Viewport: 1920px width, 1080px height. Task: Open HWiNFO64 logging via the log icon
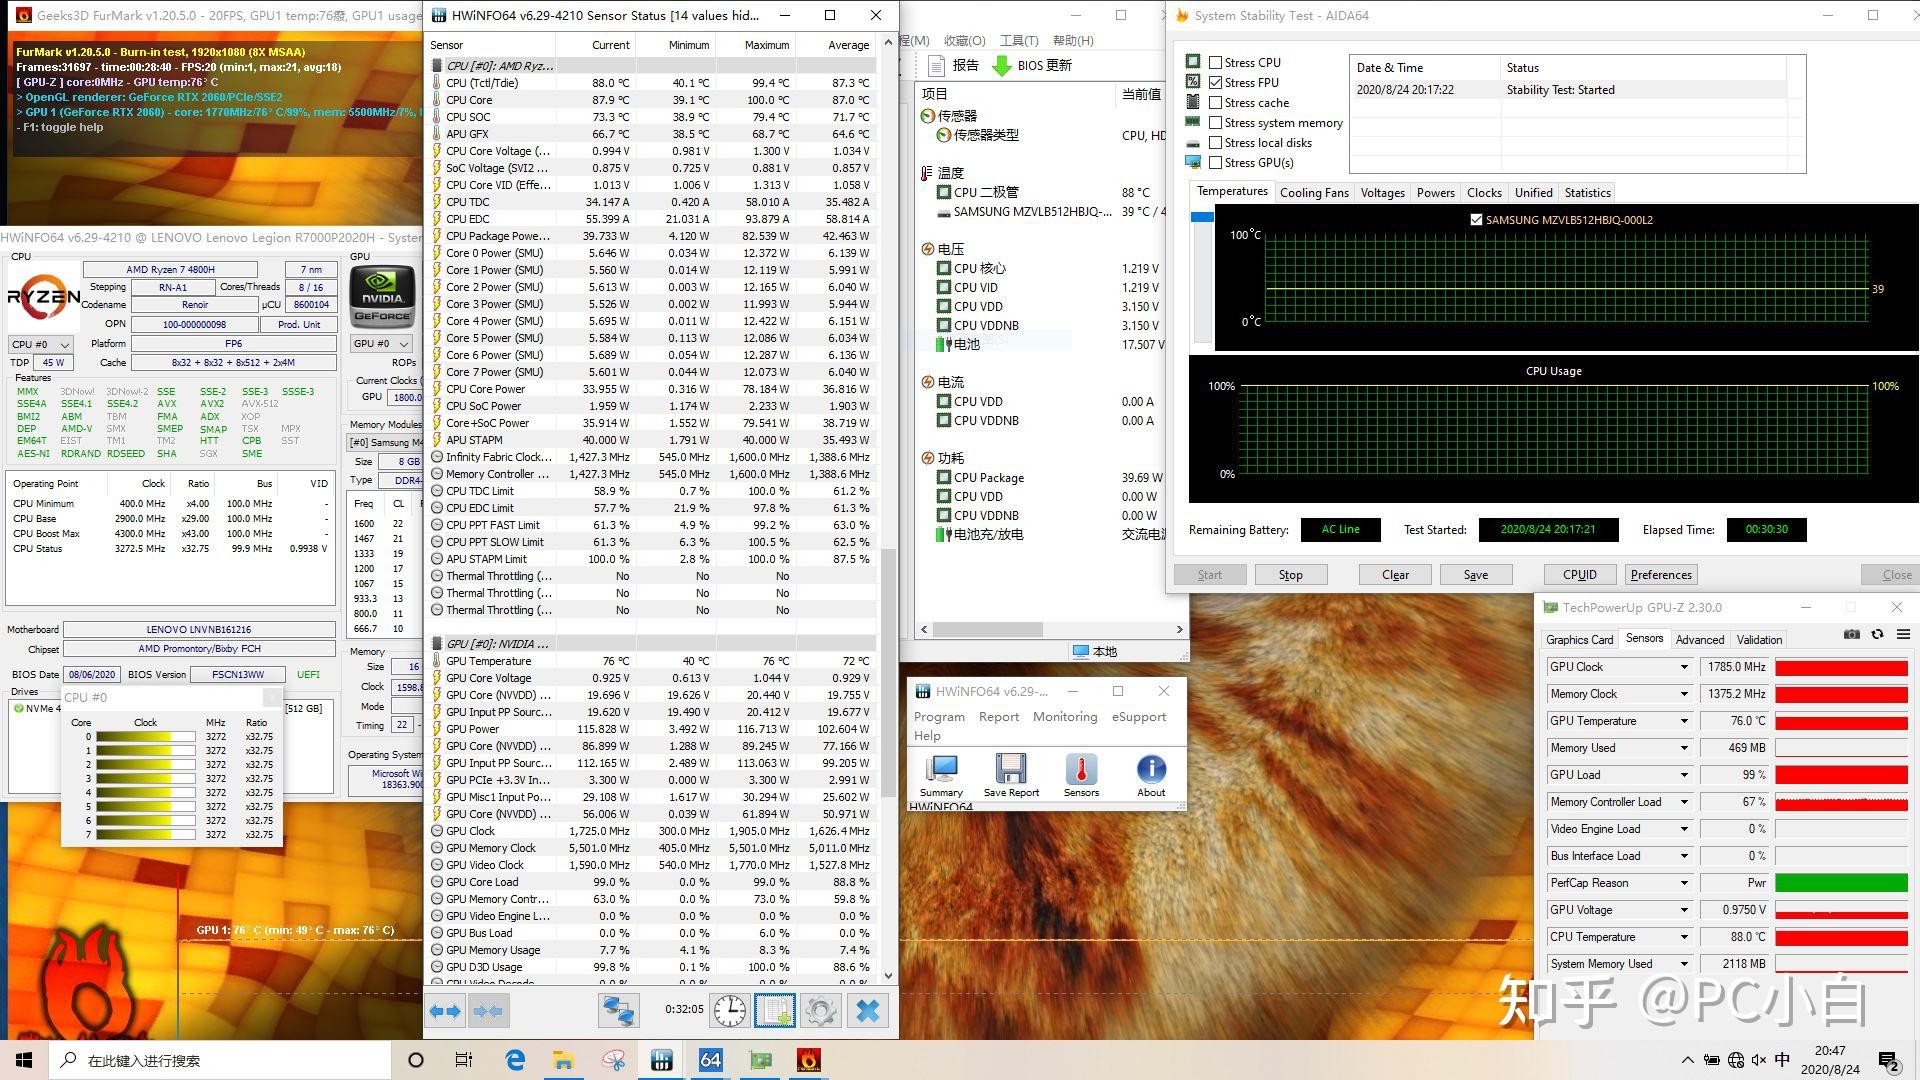click(774, 1011)
